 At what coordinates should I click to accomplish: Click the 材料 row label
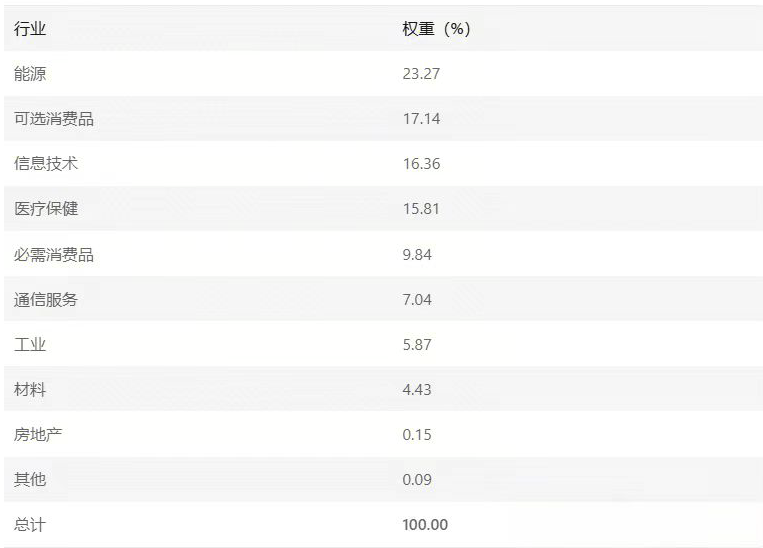pyautogui.click(x=30, y=389)
